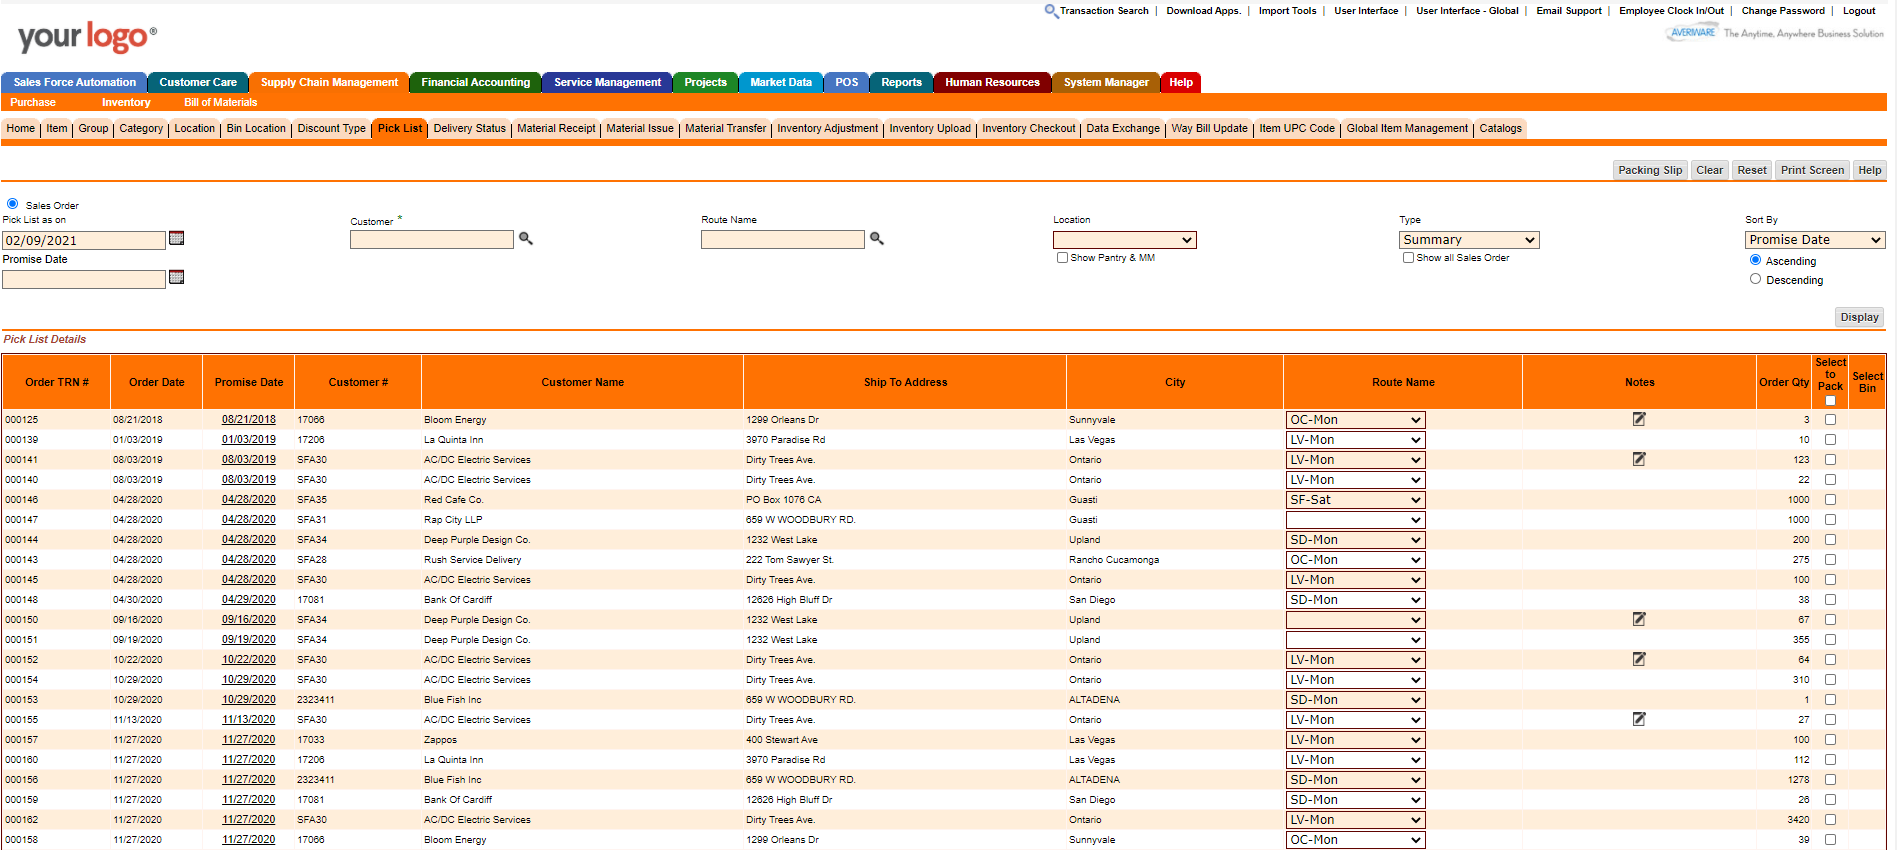Click the 'your logo' image
The image size is (1897, 850).
point(87,37)
